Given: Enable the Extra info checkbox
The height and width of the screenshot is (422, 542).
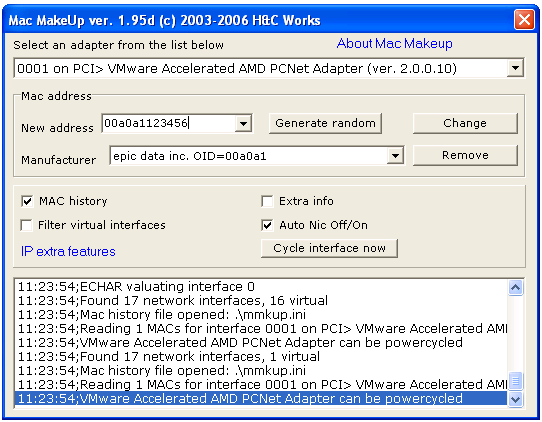Looking at the screenshot, I should pos(267,201).
